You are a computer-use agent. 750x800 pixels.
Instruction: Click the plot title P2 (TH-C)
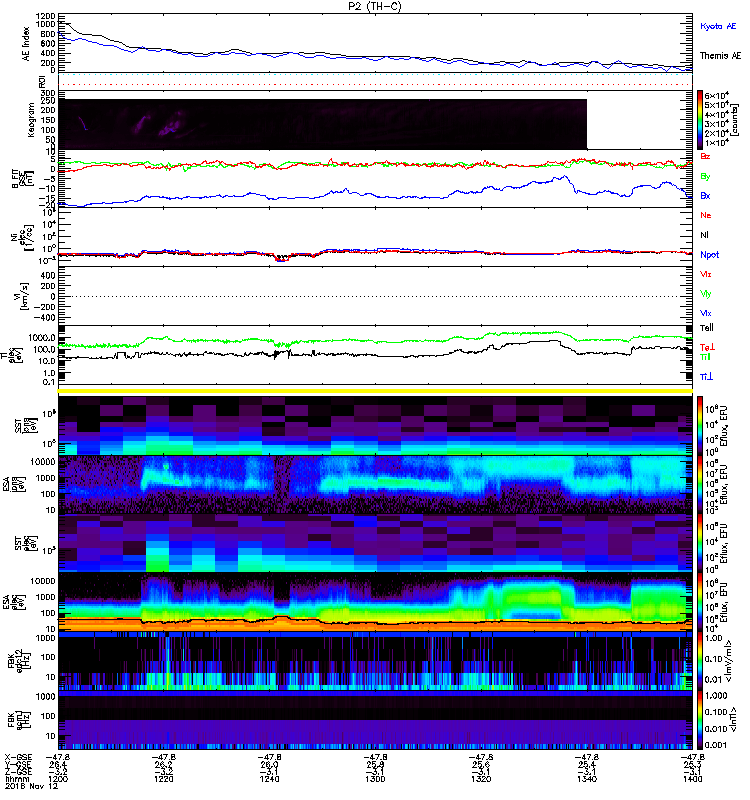[x=375, y=6]
